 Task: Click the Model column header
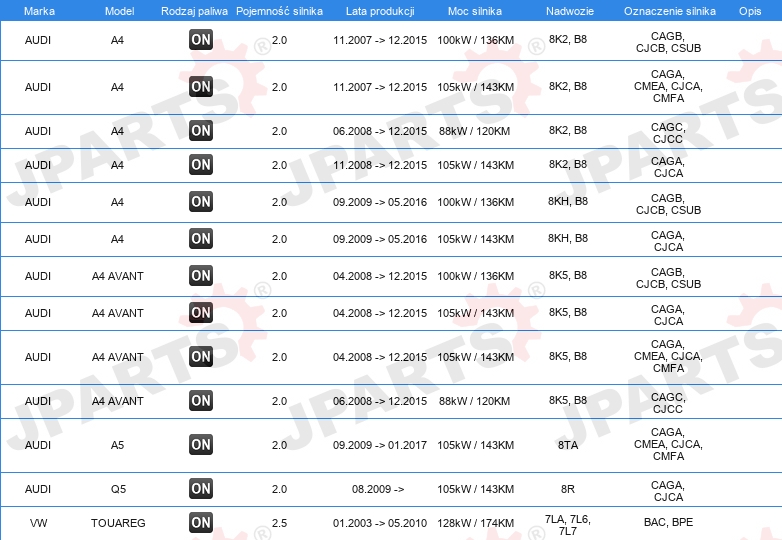point(119,11)
